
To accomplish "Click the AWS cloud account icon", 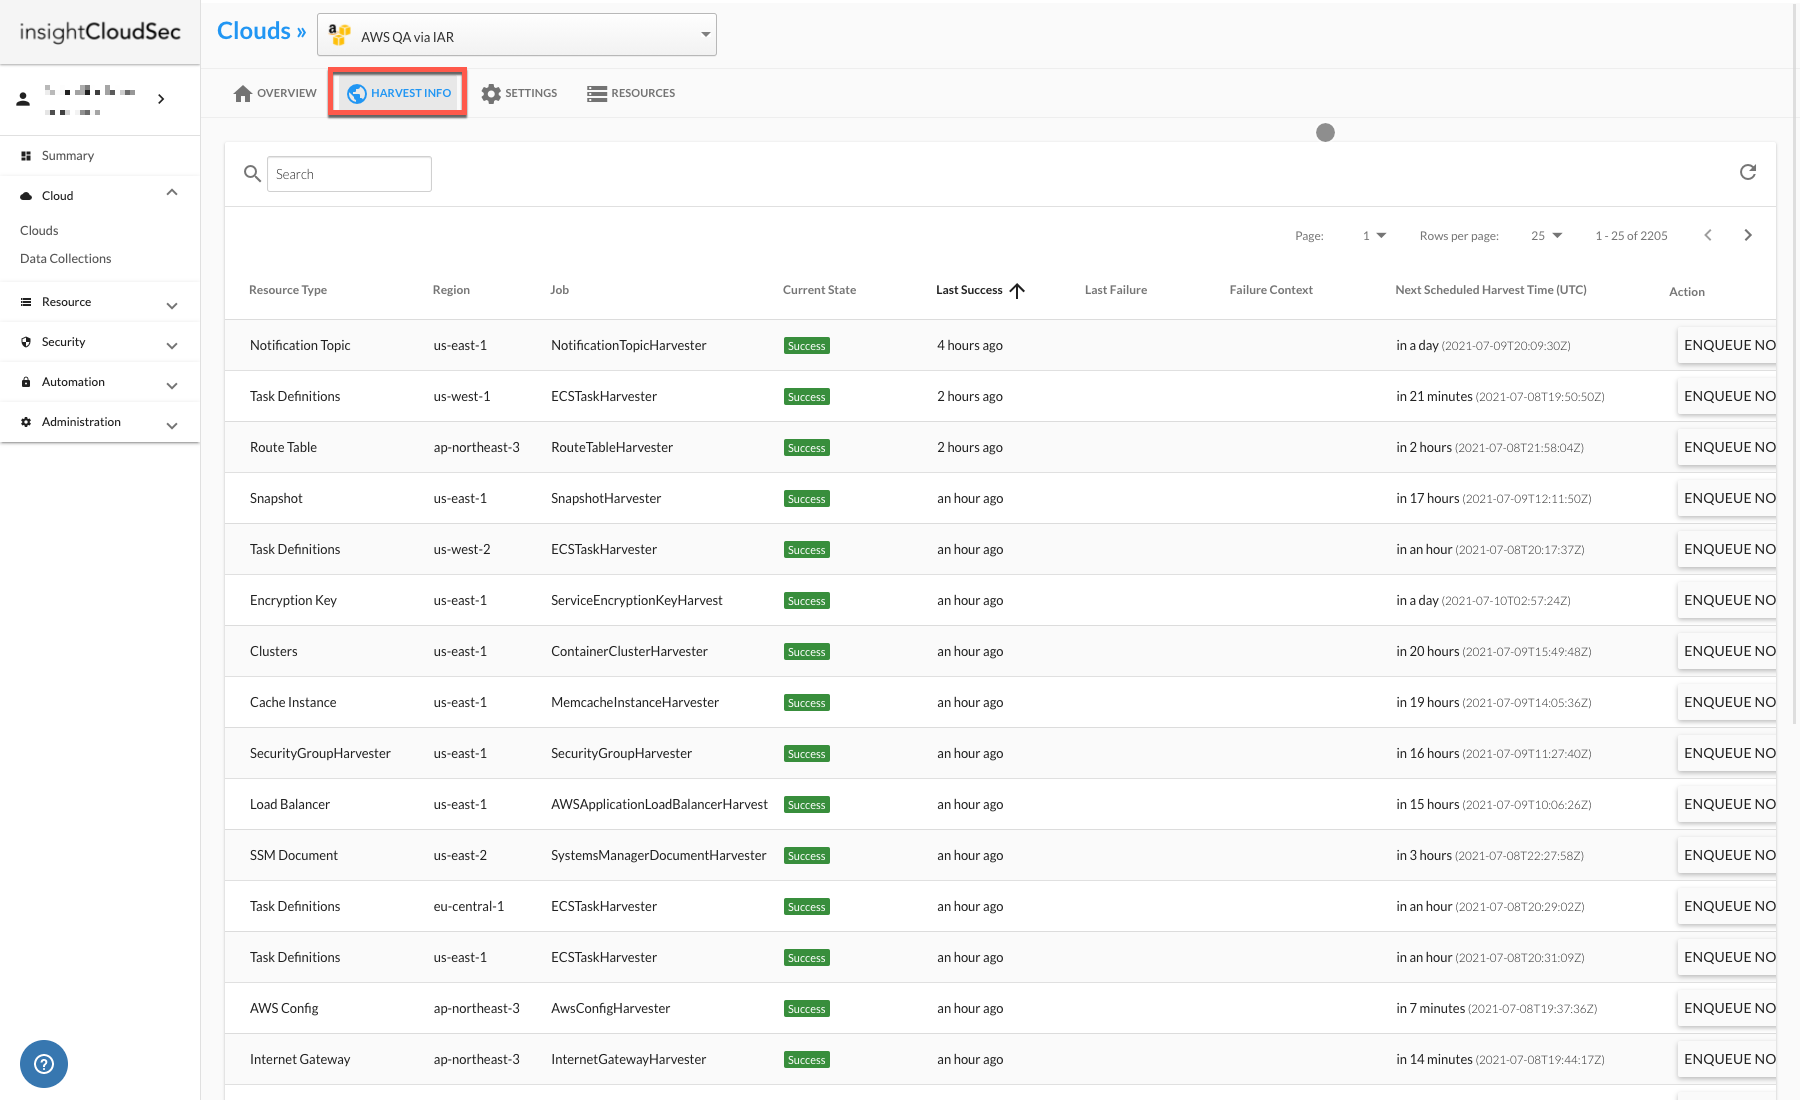I will 340,35.
